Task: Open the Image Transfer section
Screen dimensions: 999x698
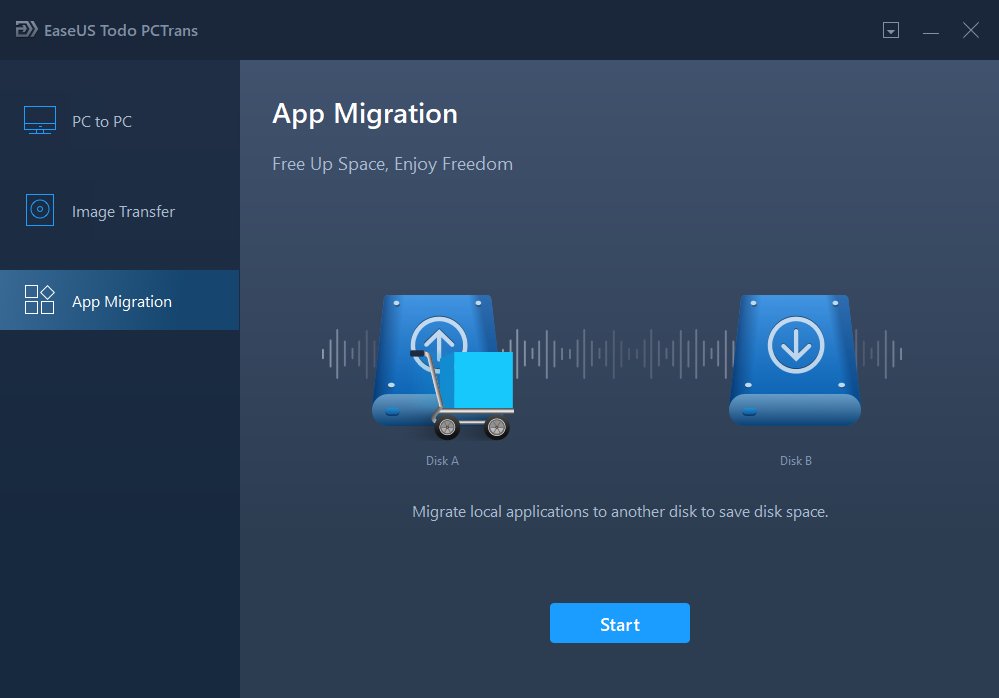Action: coord(122,210)
